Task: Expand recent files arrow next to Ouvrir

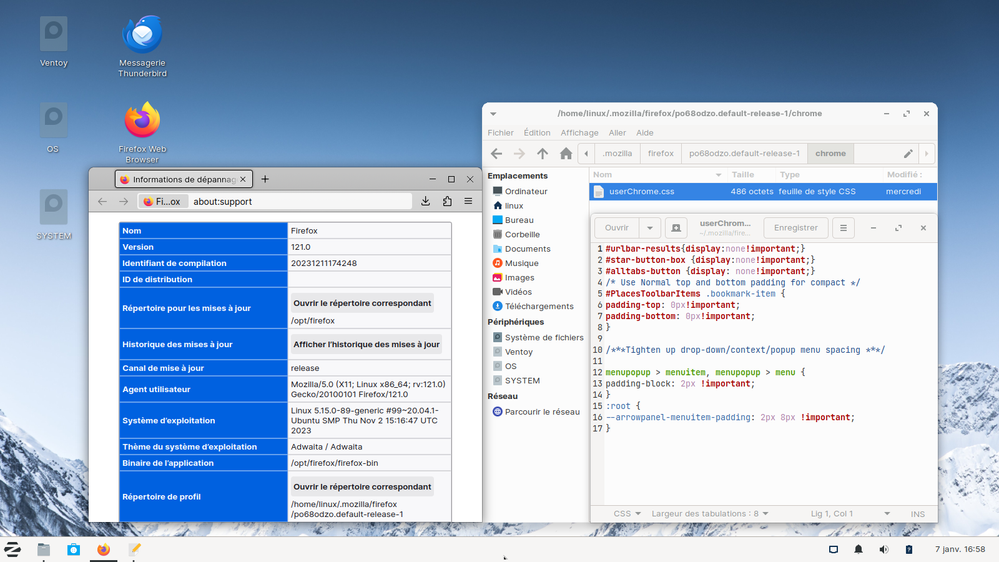Action: tap(650, 227)
